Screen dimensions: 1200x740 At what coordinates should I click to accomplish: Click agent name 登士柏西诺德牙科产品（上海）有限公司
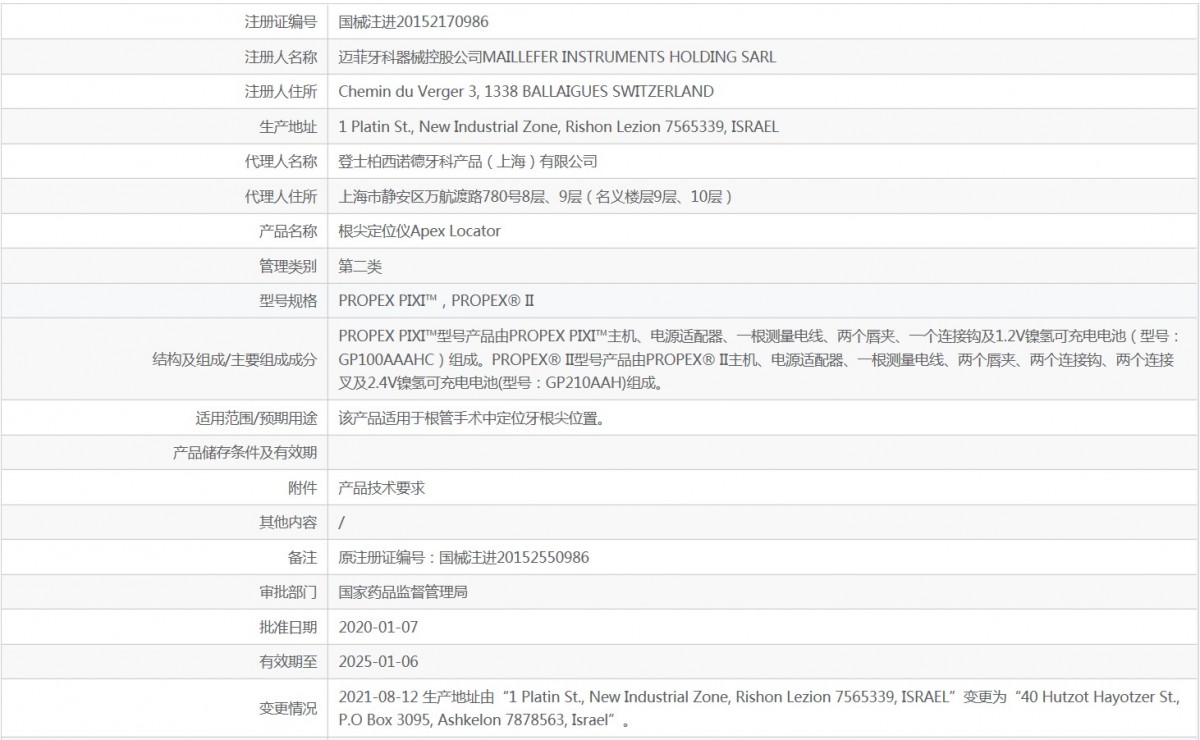[x=468, y=161]
